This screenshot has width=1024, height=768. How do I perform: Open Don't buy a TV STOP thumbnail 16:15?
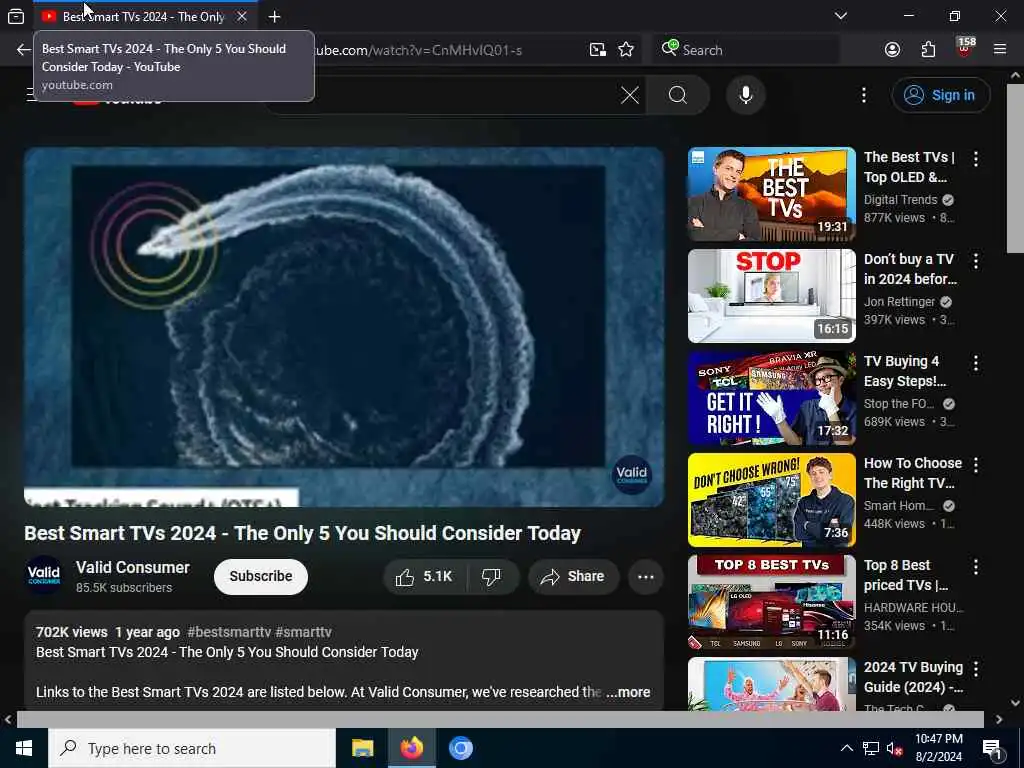(771, 296)
